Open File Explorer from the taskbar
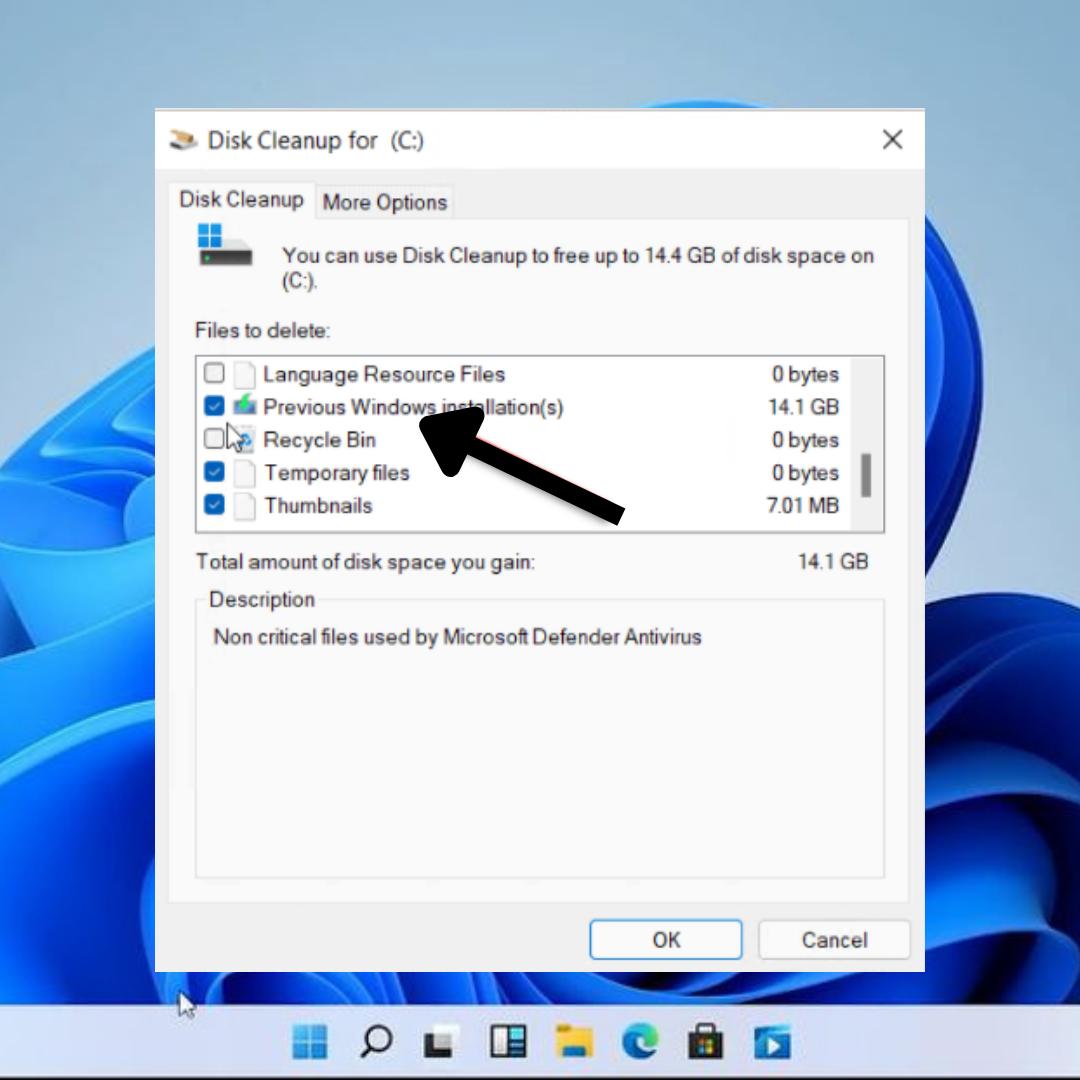 [x=574, y=1042]
